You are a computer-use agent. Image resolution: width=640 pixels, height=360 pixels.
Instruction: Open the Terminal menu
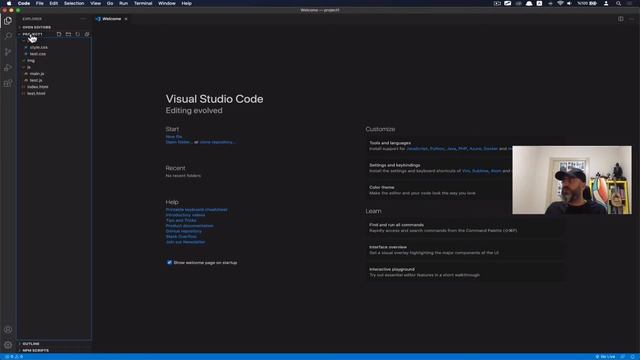pyautogui.click(x=143, y=3)
